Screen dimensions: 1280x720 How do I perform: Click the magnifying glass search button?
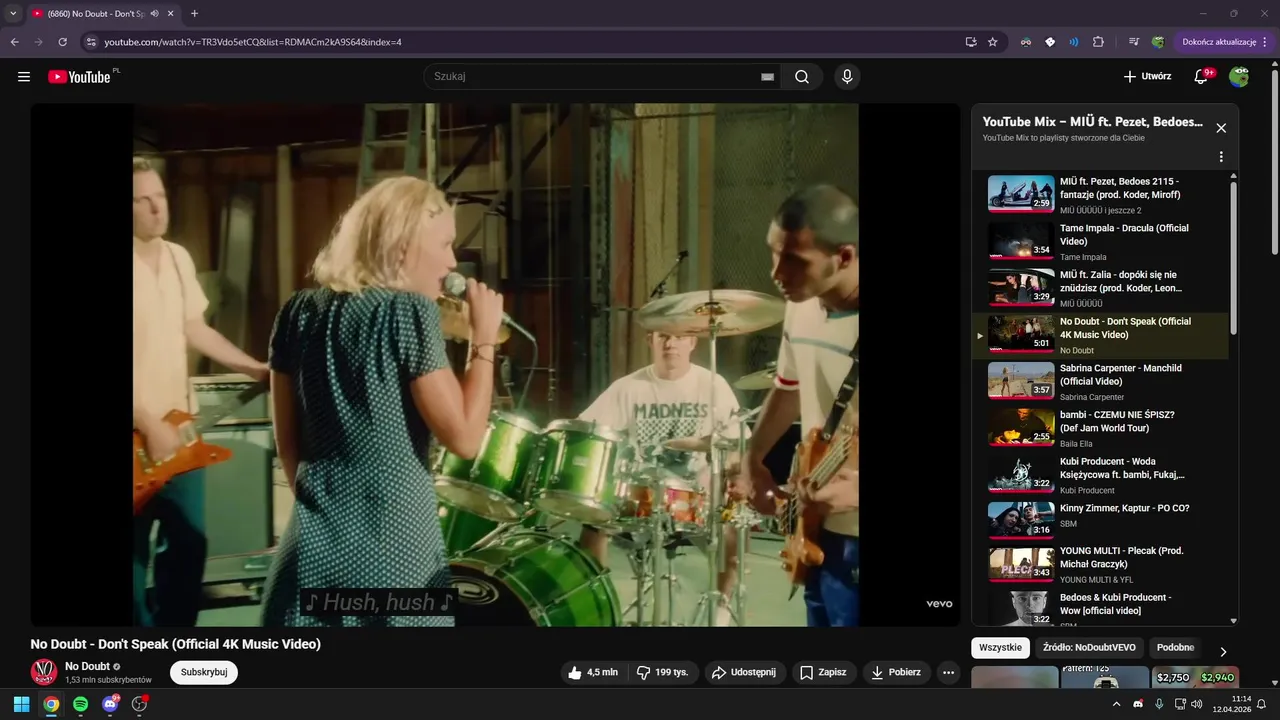pos(802,77)
